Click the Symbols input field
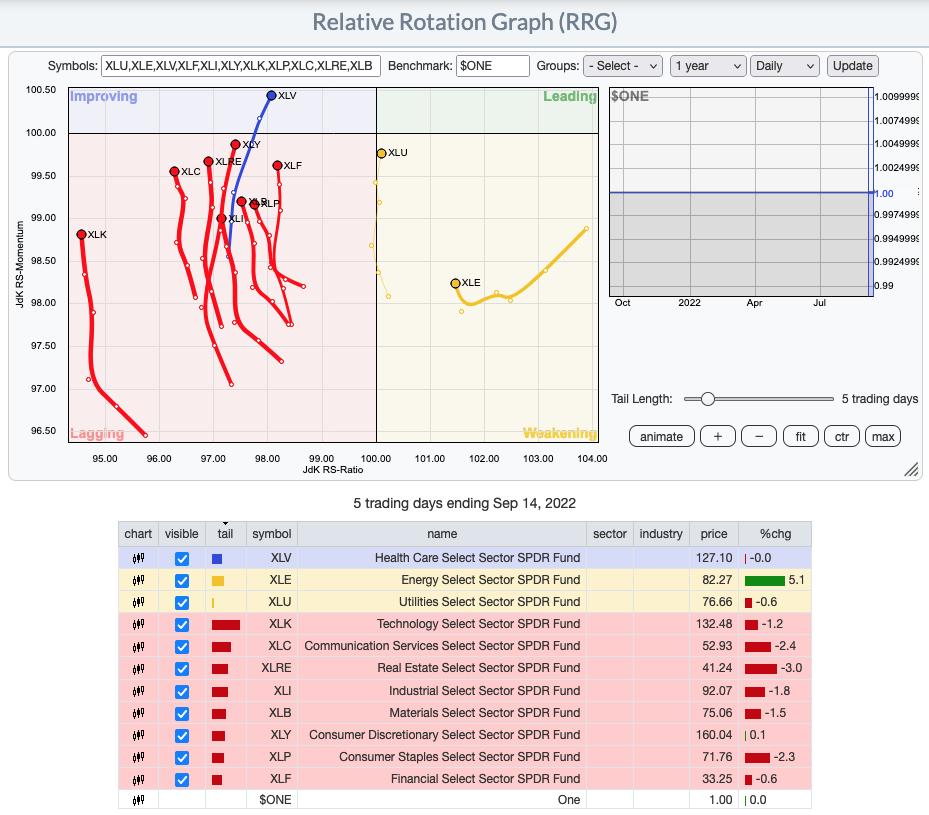Viewport: 929px width, 815px height. coord(241,66)
